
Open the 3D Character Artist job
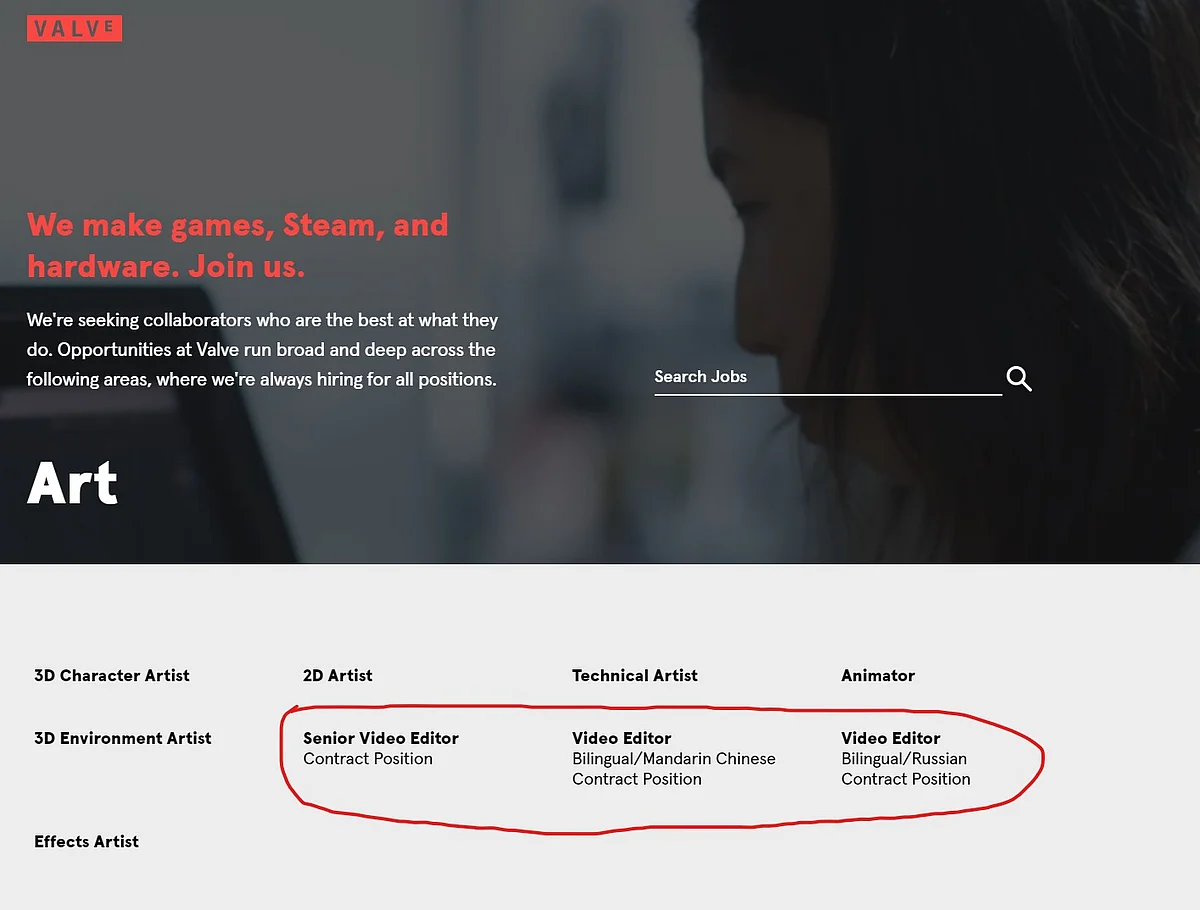(112, 675)
